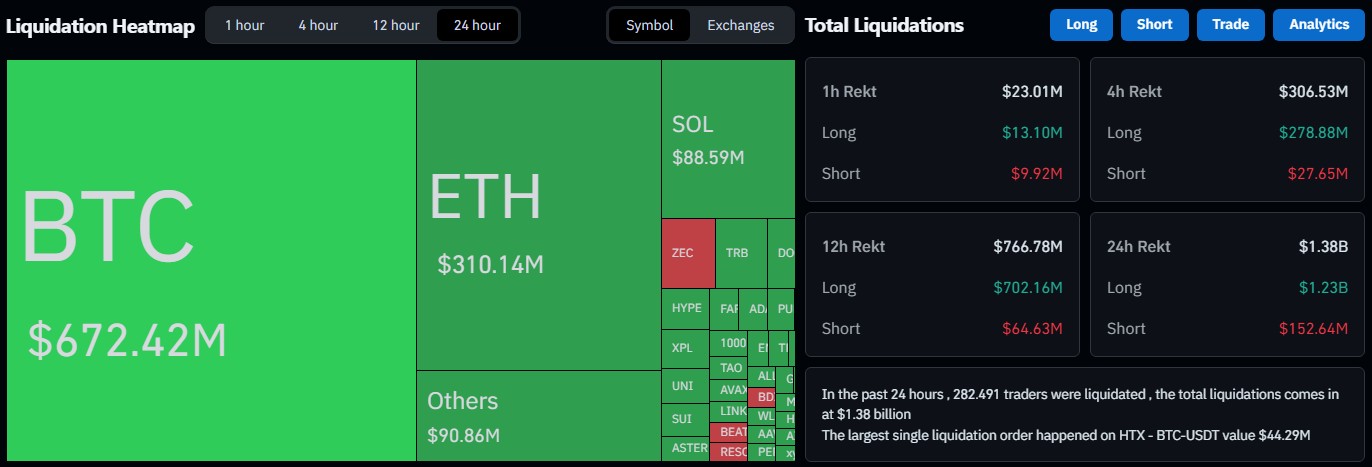
Task: Toggle heatmap view to Exchanges
Action: click(740, 25)
